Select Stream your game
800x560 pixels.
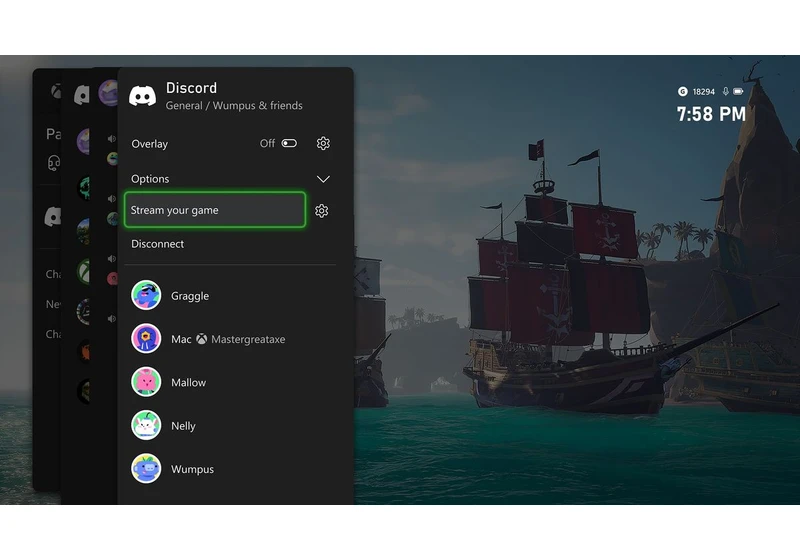coord(215,210)
